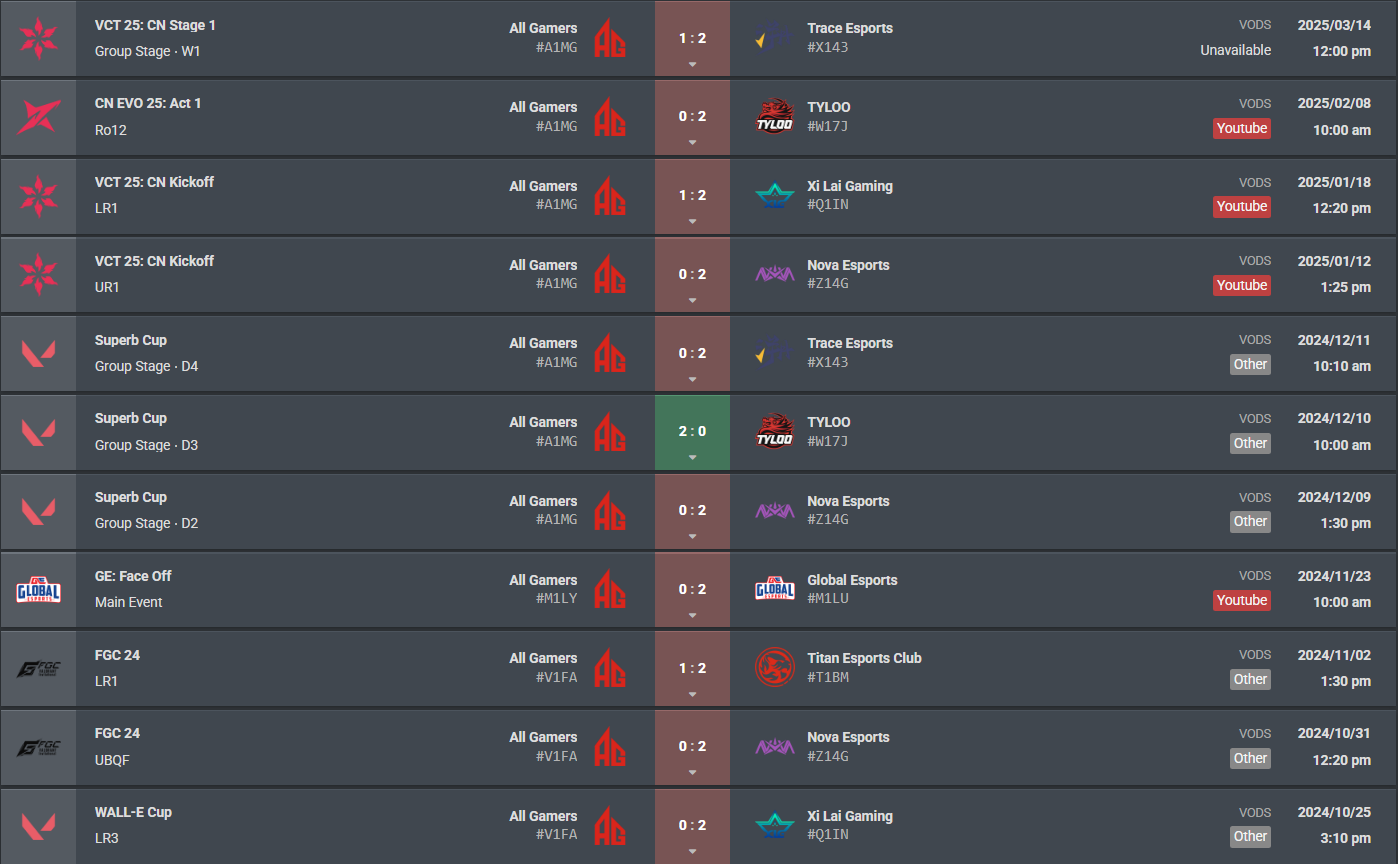Click the WALL-E Cup Valorant event icon

click(38, 826)
